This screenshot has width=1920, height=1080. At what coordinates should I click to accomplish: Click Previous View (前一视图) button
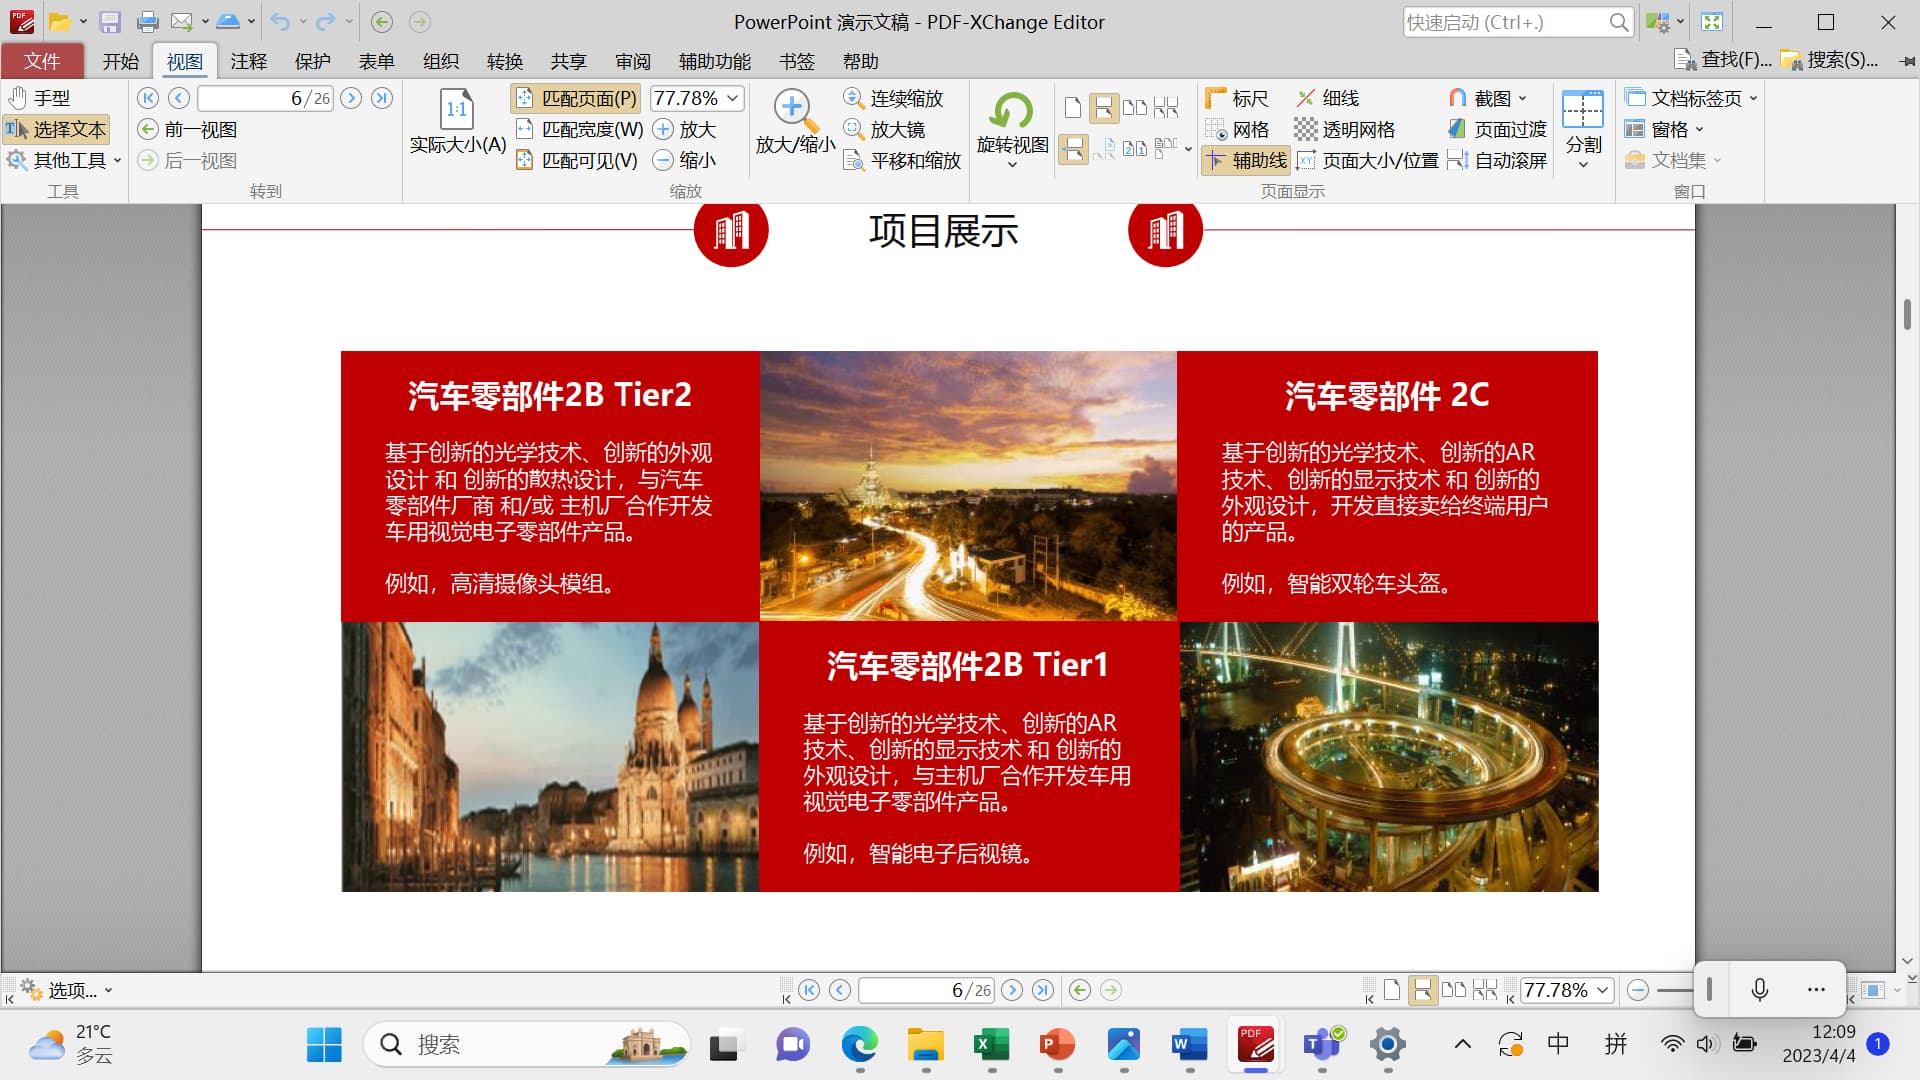pos(187,130)
